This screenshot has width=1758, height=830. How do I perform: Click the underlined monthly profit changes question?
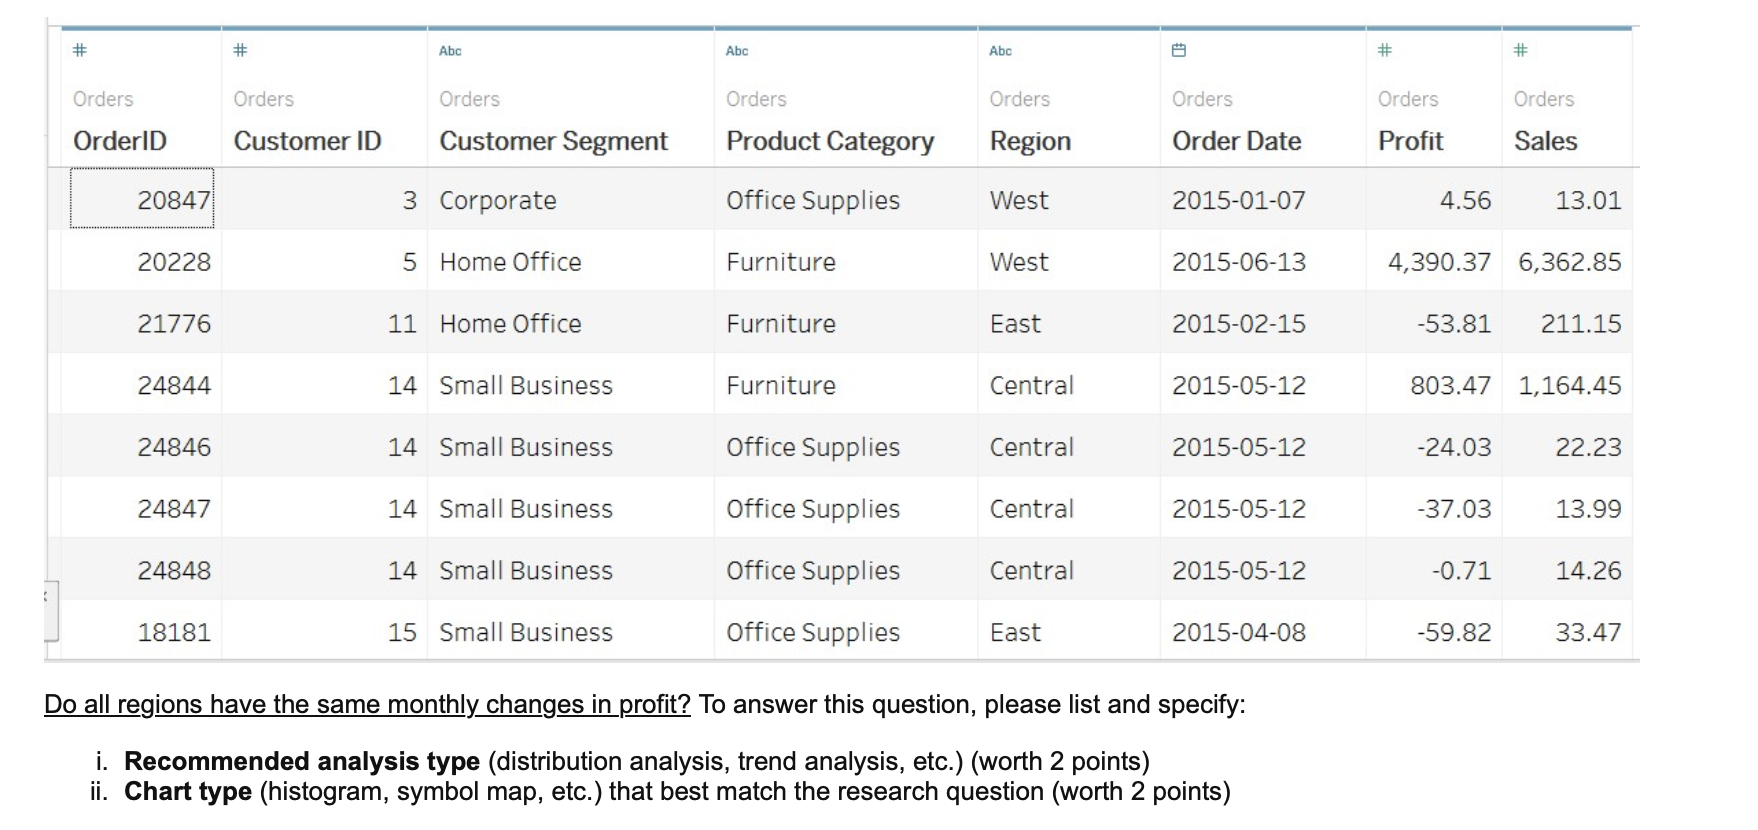[367, 704]
